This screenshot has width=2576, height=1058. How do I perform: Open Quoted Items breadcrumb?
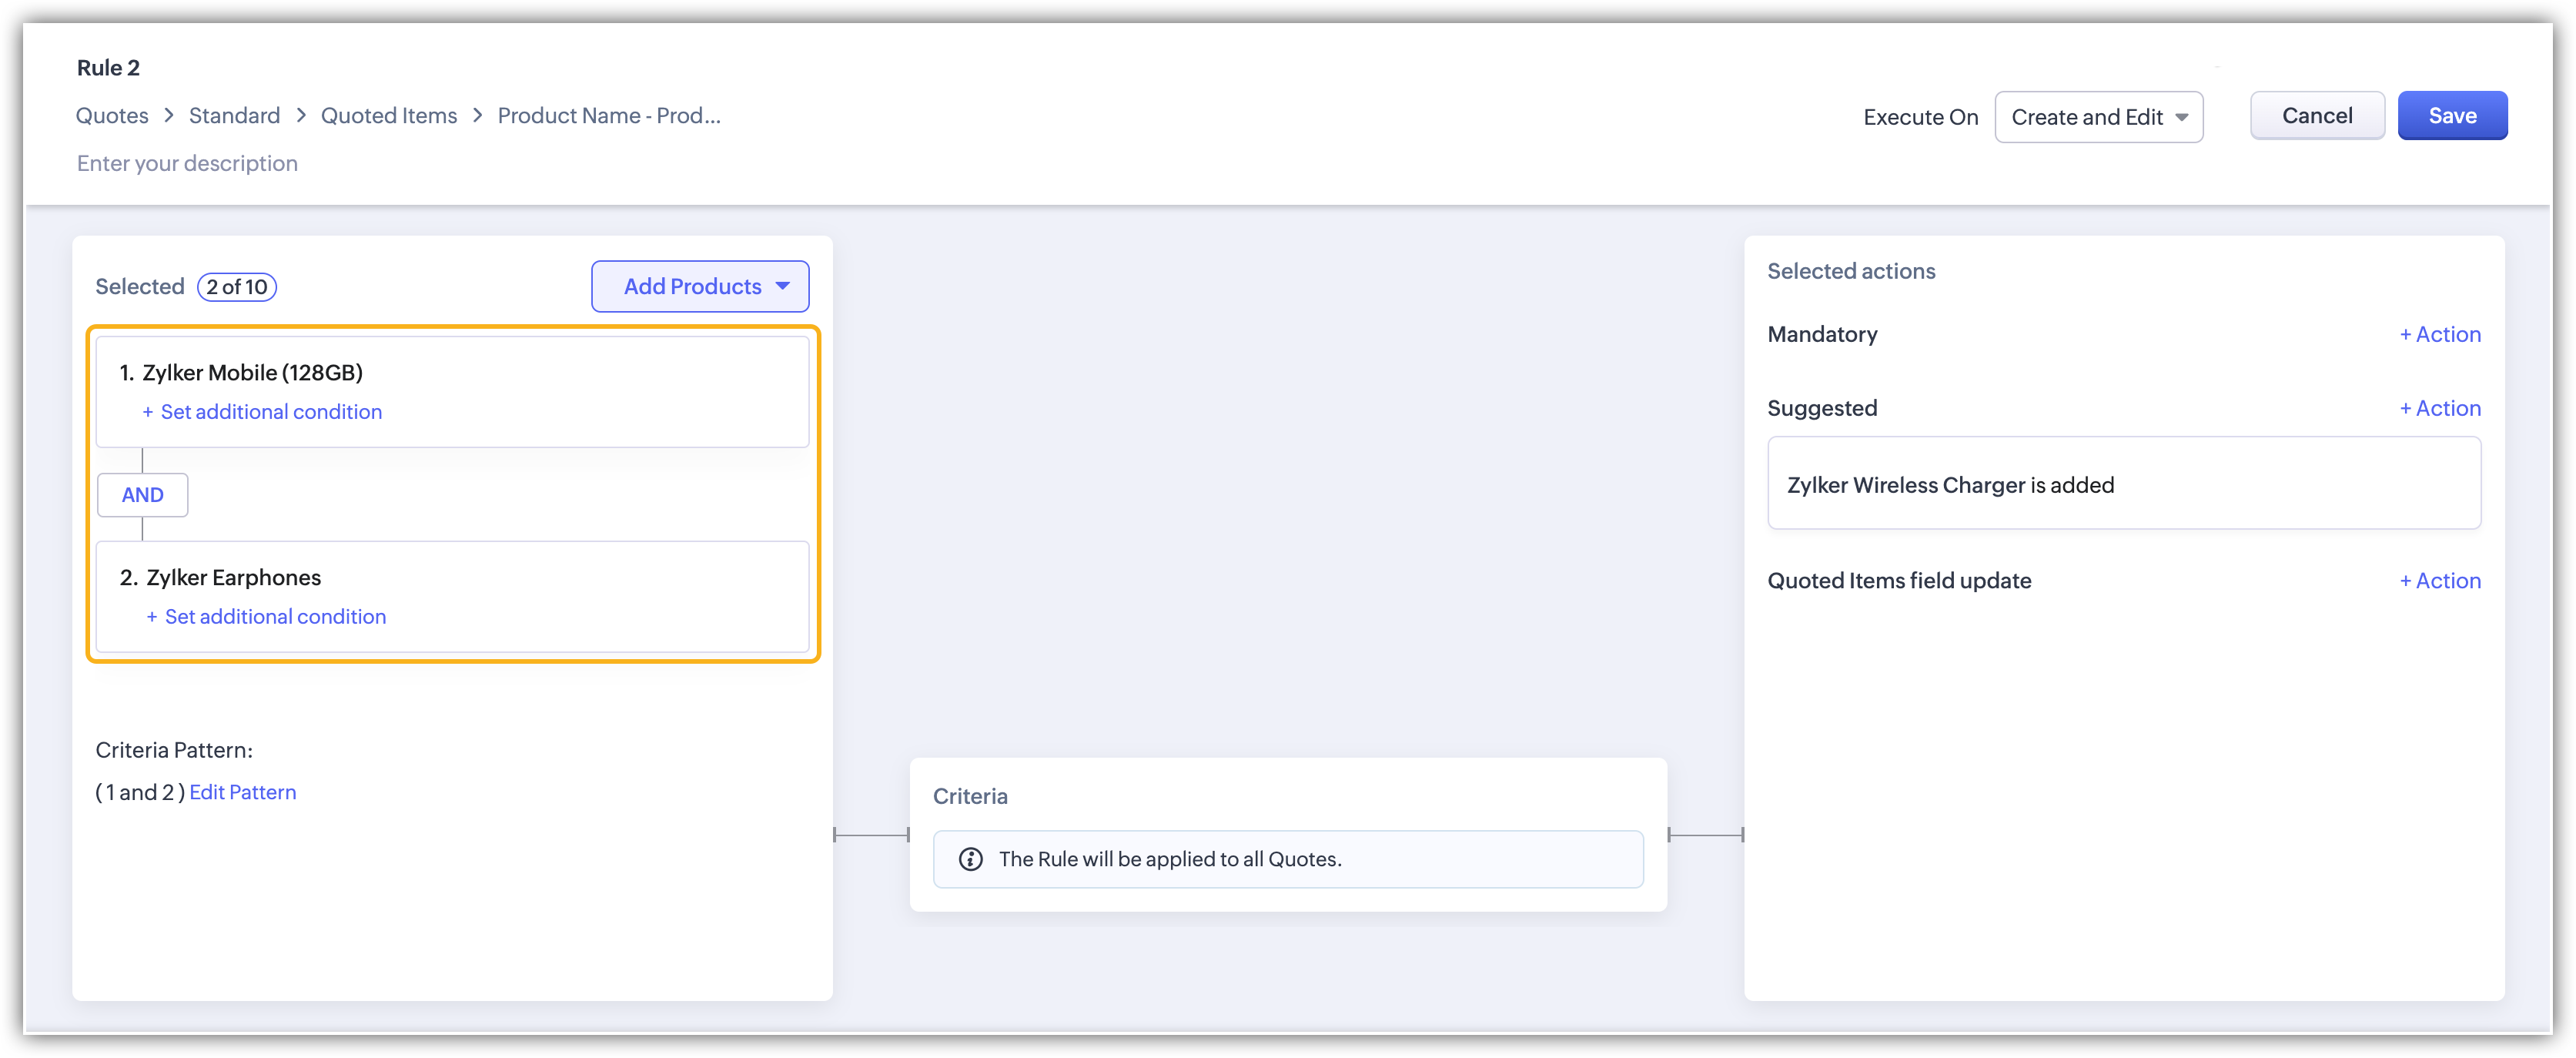coord(388,116)
